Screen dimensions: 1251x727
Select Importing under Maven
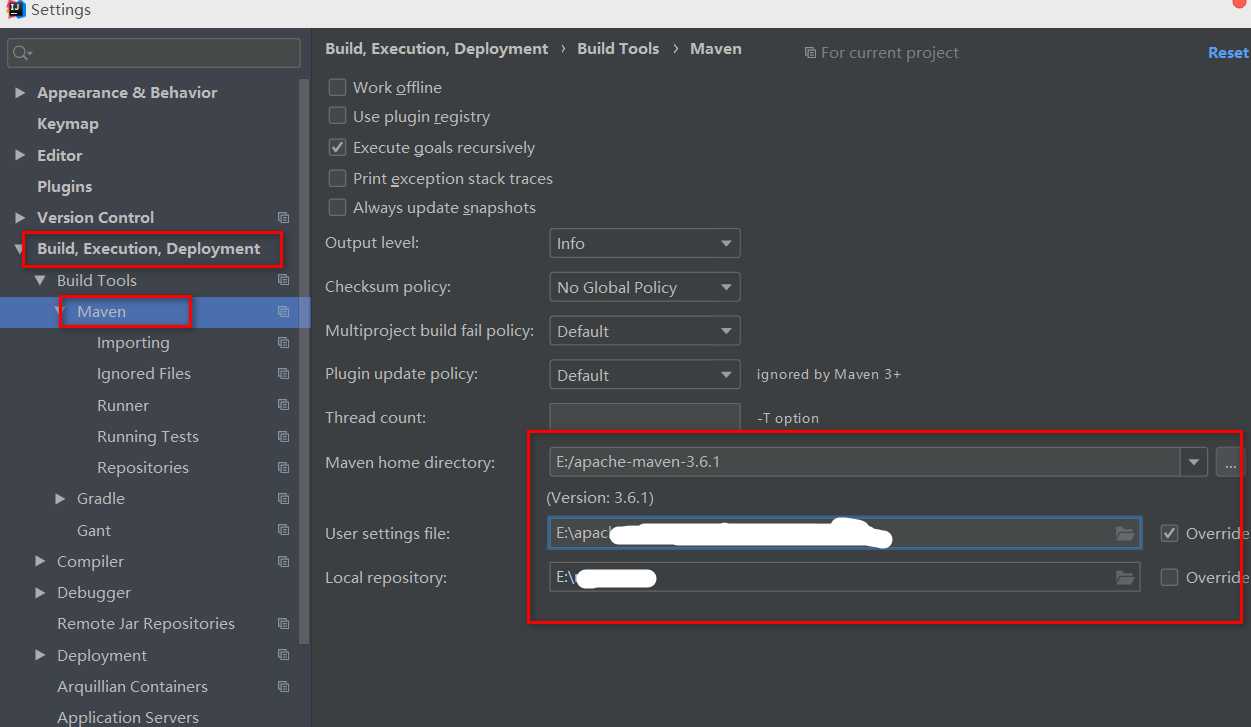pos(133,343)
